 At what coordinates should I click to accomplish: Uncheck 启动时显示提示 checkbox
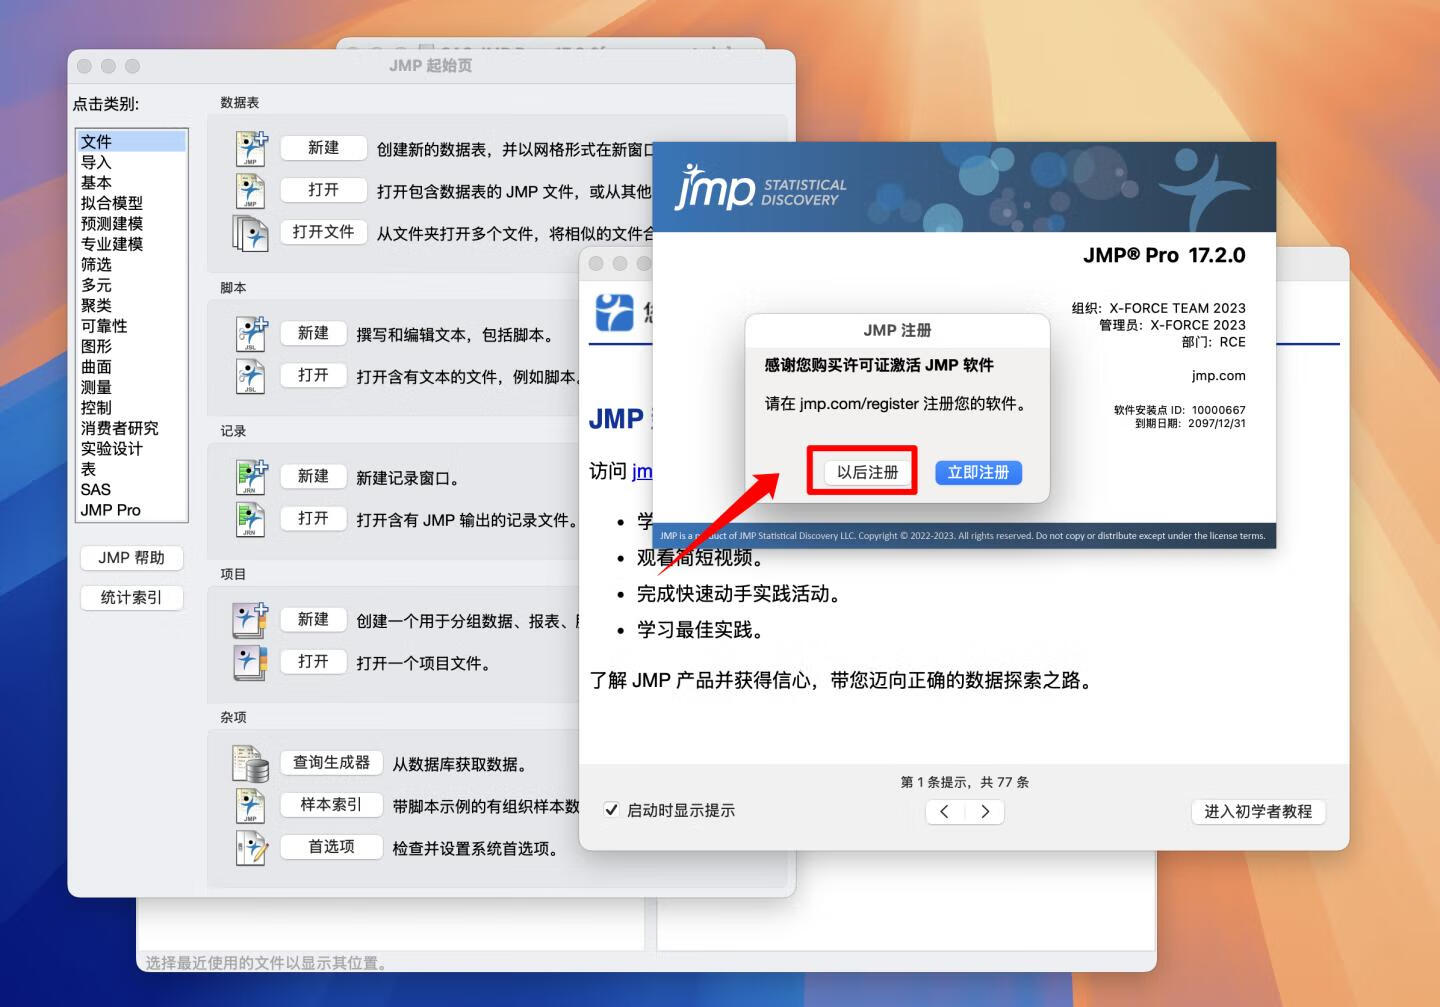pyautogui.click(x=611, y=810)
